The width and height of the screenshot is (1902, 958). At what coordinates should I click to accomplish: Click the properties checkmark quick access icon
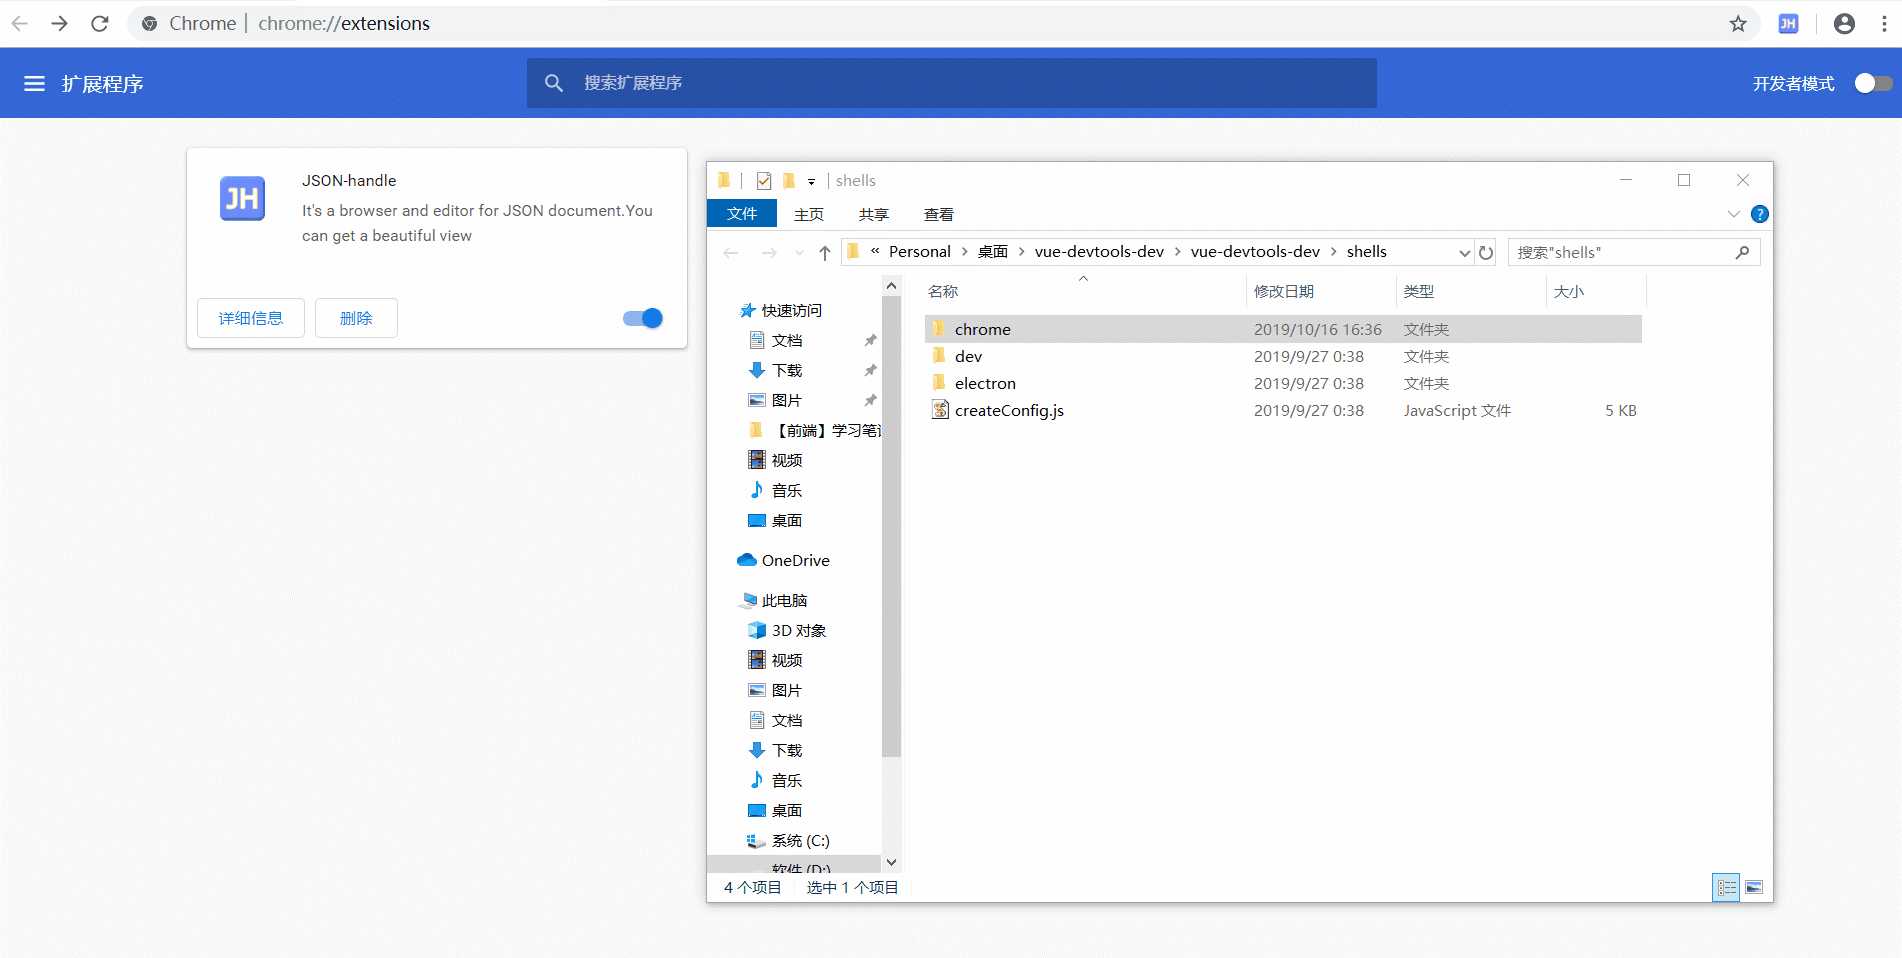[x=764, y=181]
